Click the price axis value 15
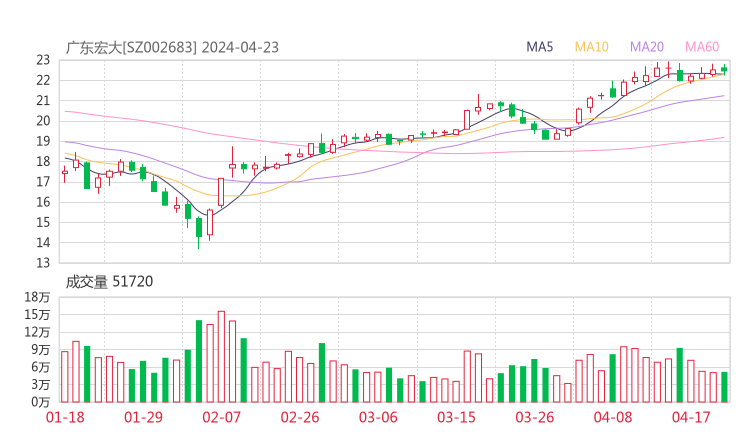Viewport: 740px width, 440px height. pos(43,222)
